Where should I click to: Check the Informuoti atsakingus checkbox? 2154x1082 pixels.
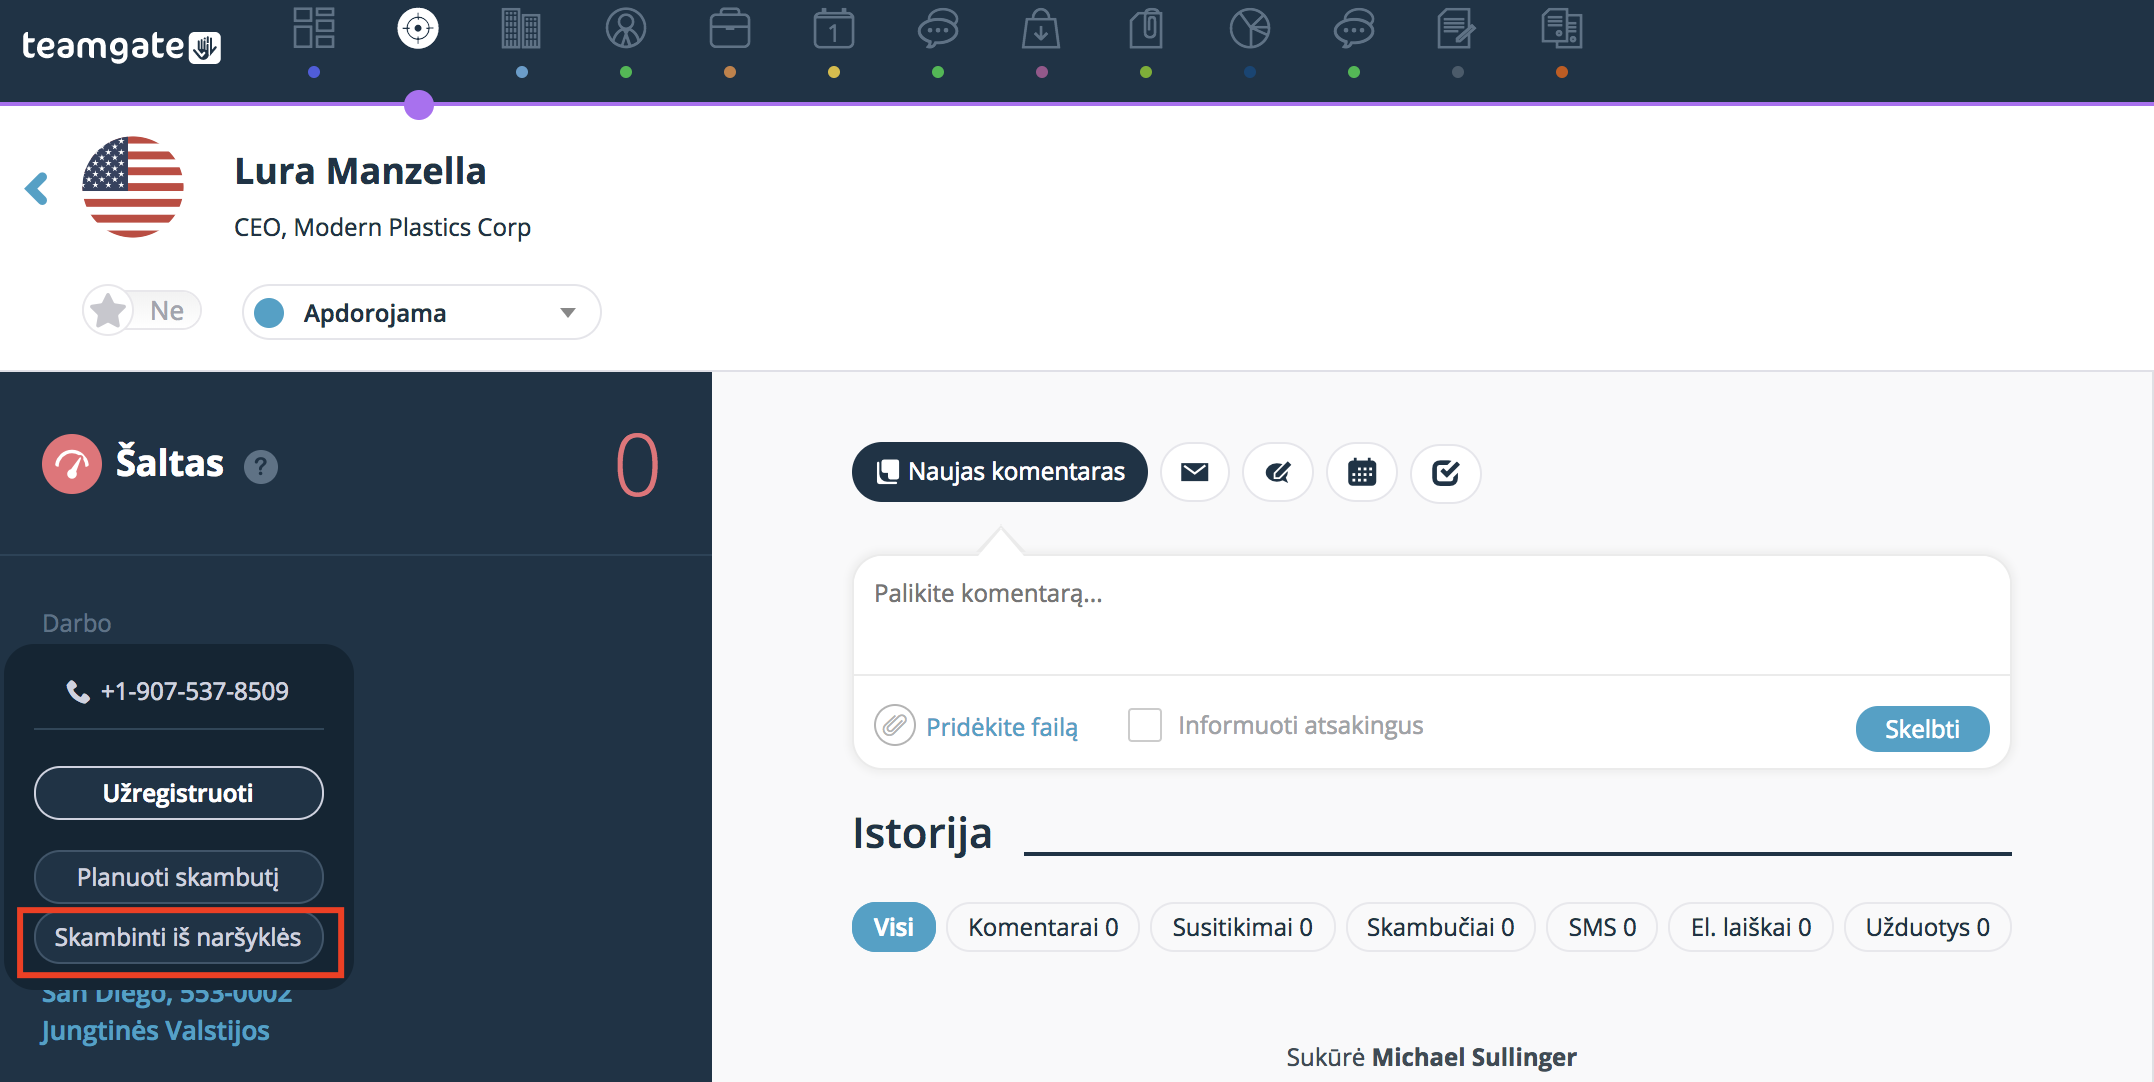[x=1145, y=725]
